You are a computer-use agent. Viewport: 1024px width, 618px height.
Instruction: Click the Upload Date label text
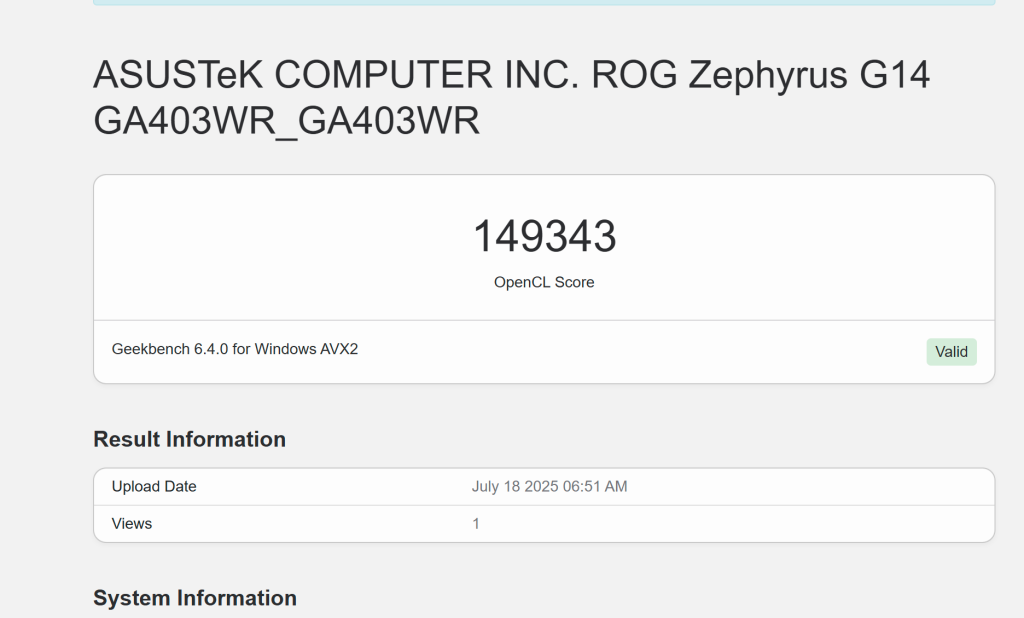tap(154, 487)
